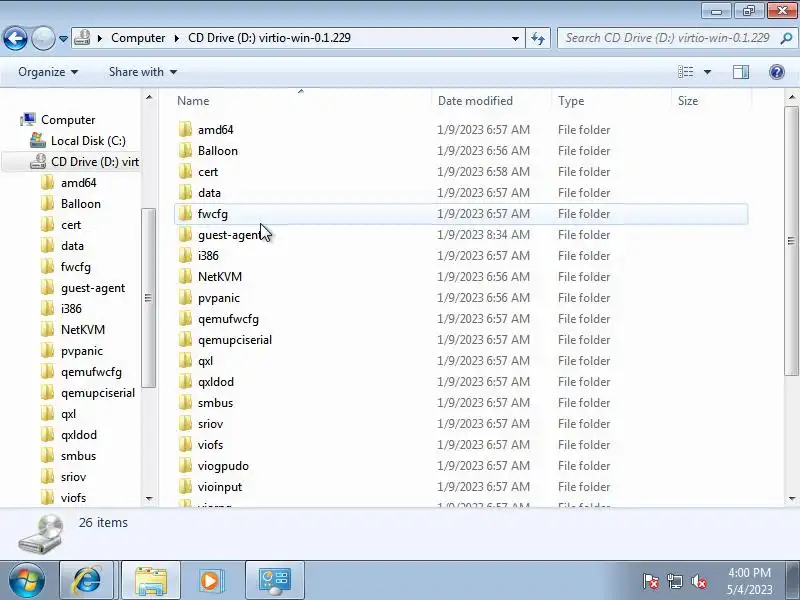800x600 pixels.
Task: Open the Organize menu
Action: [x=48, y=72]
